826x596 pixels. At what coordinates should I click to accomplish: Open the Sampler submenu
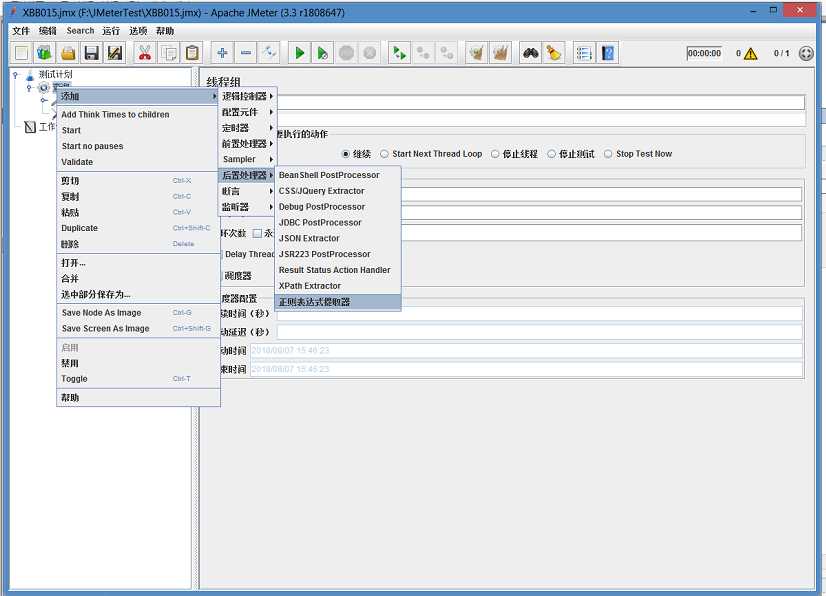pos(248,159)
